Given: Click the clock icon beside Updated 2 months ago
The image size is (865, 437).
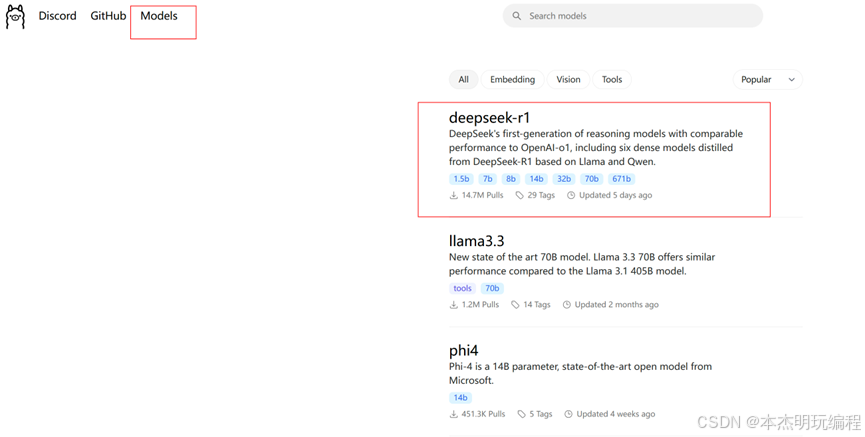Looking at the screenshot, I should coord(567,305).
